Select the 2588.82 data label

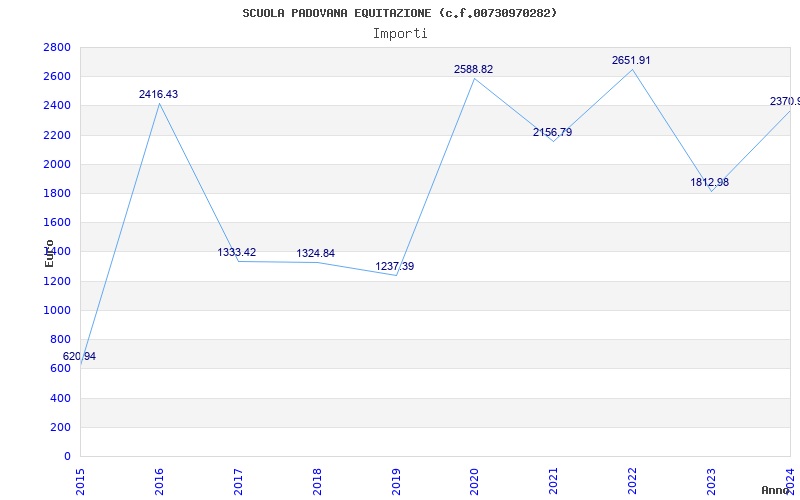[473, 69]
